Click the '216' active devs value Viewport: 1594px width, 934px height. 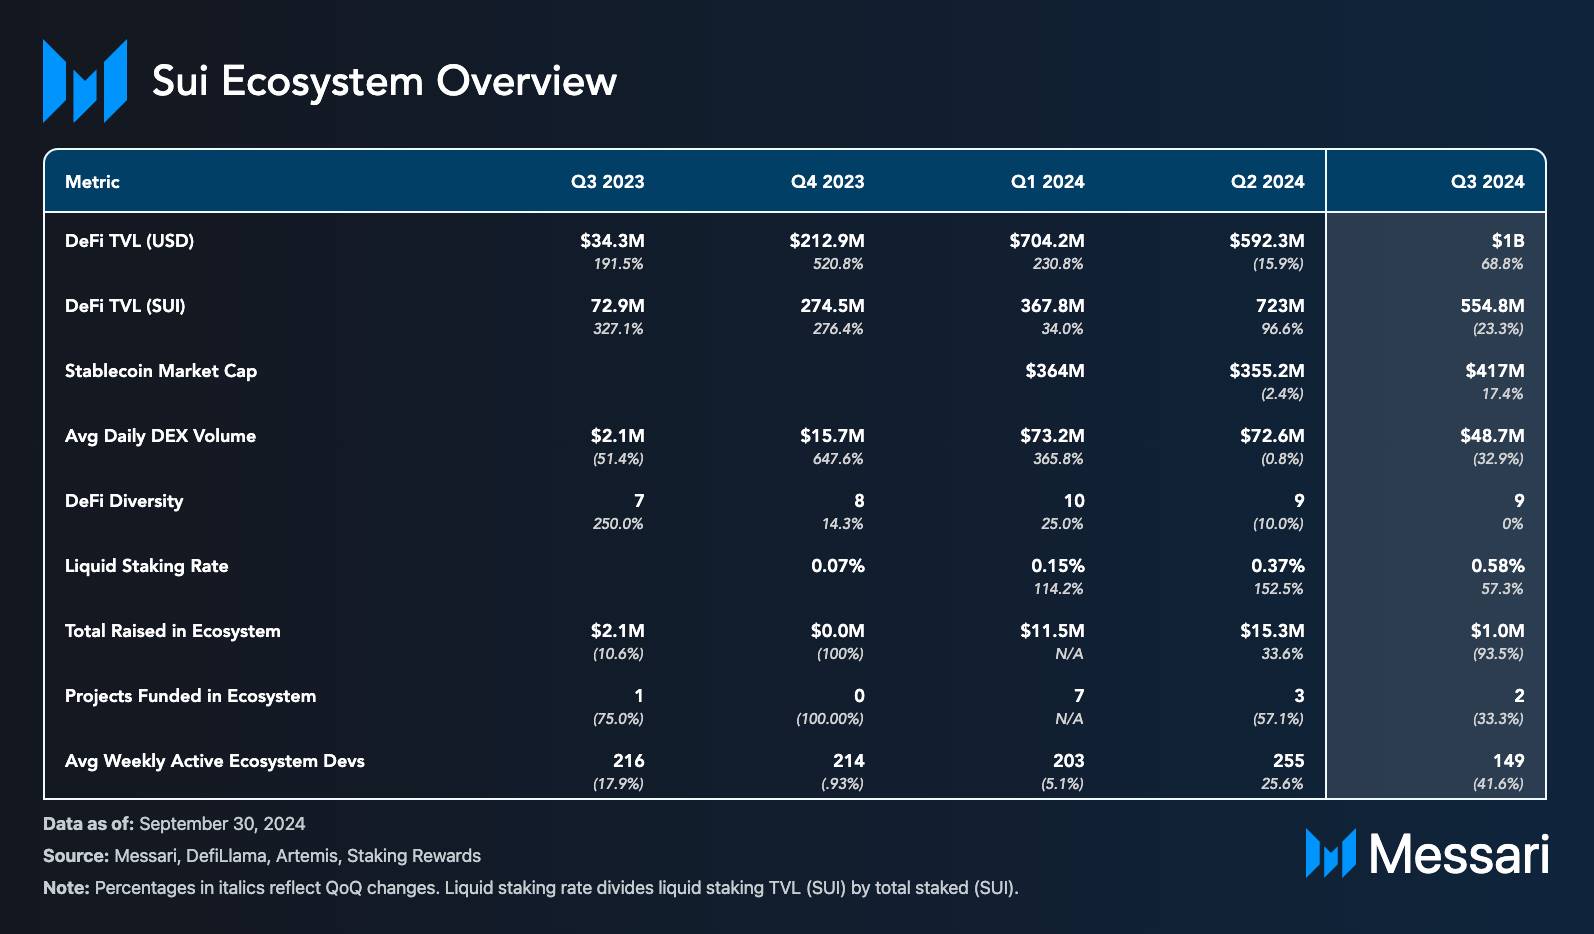[629, 761]
